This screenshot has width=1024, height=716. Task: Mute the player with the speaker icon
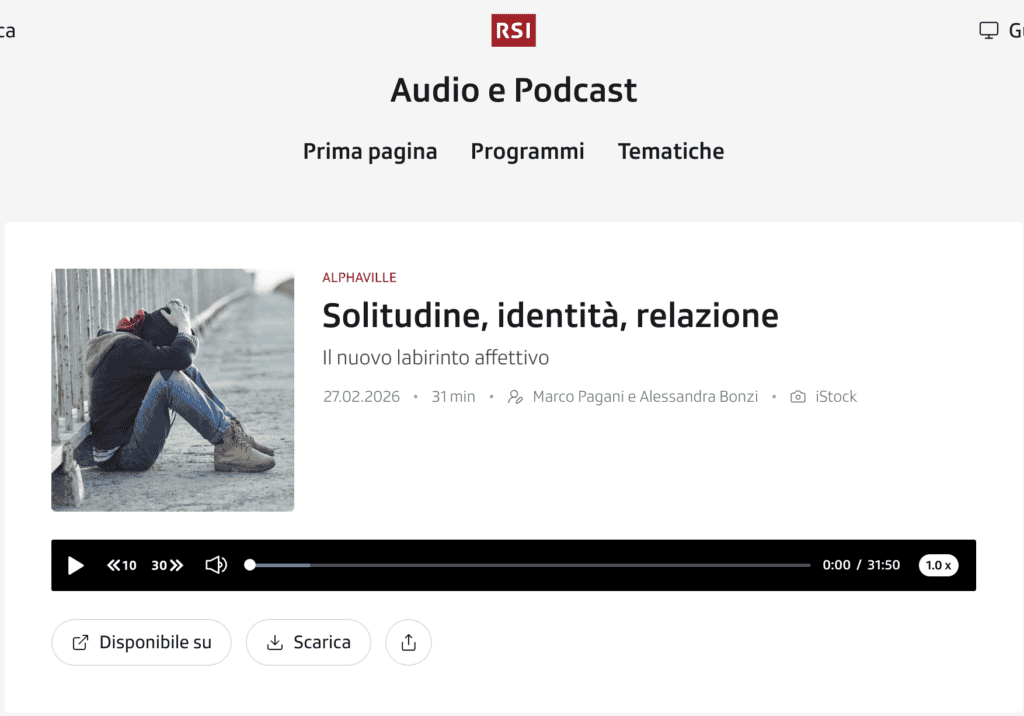(216, 566)
